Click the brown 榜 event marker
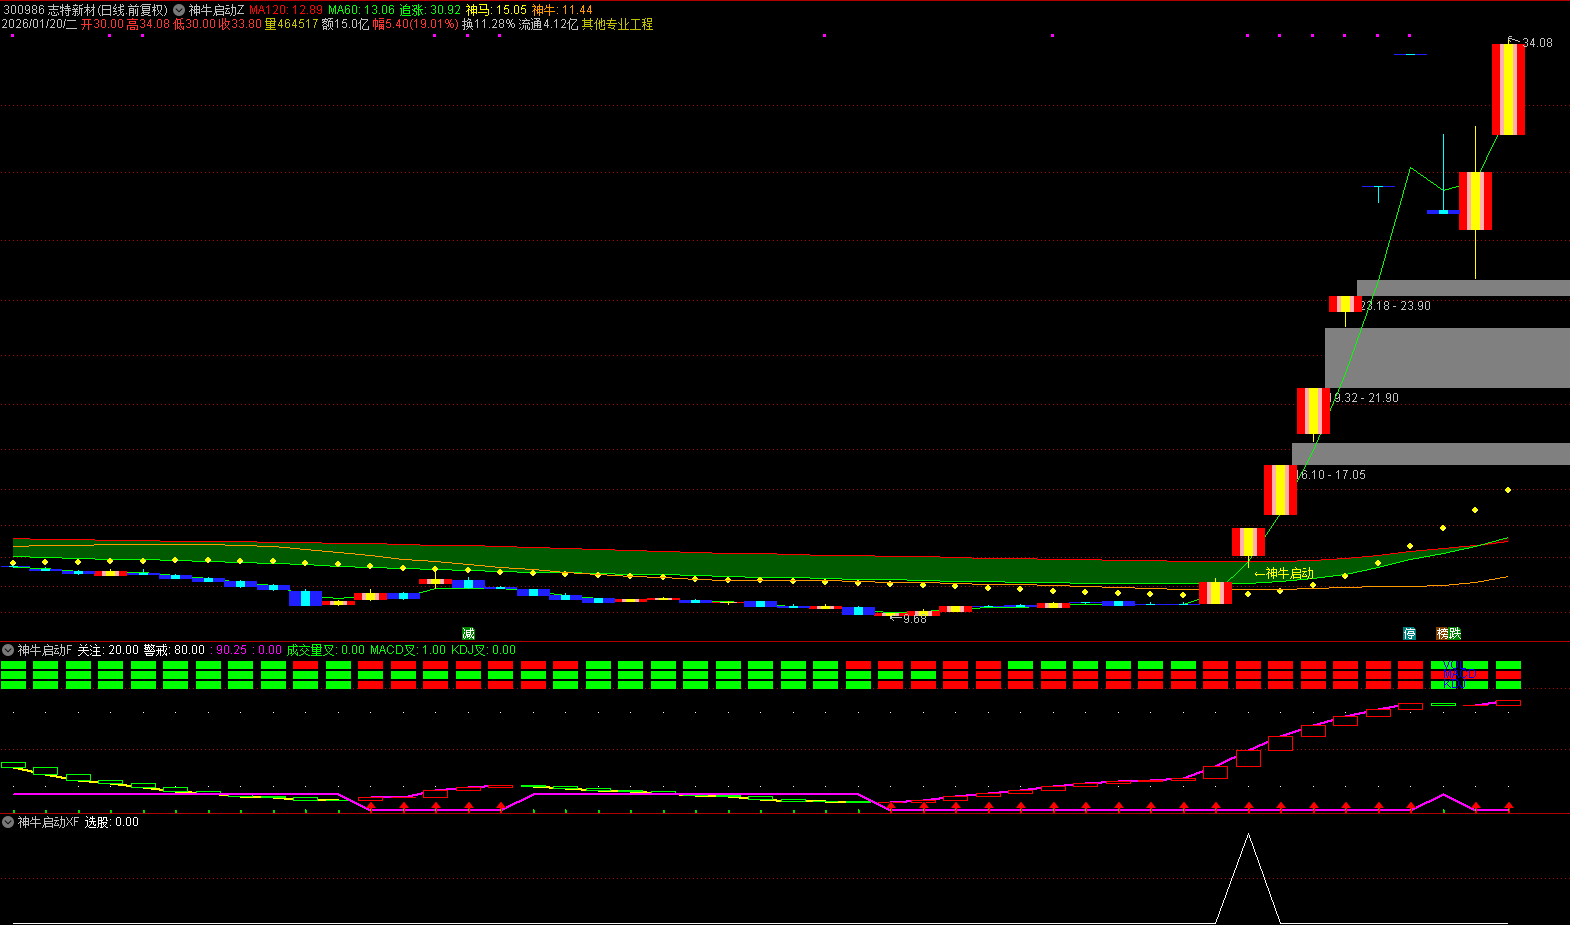 click(x=1443, y=633)
